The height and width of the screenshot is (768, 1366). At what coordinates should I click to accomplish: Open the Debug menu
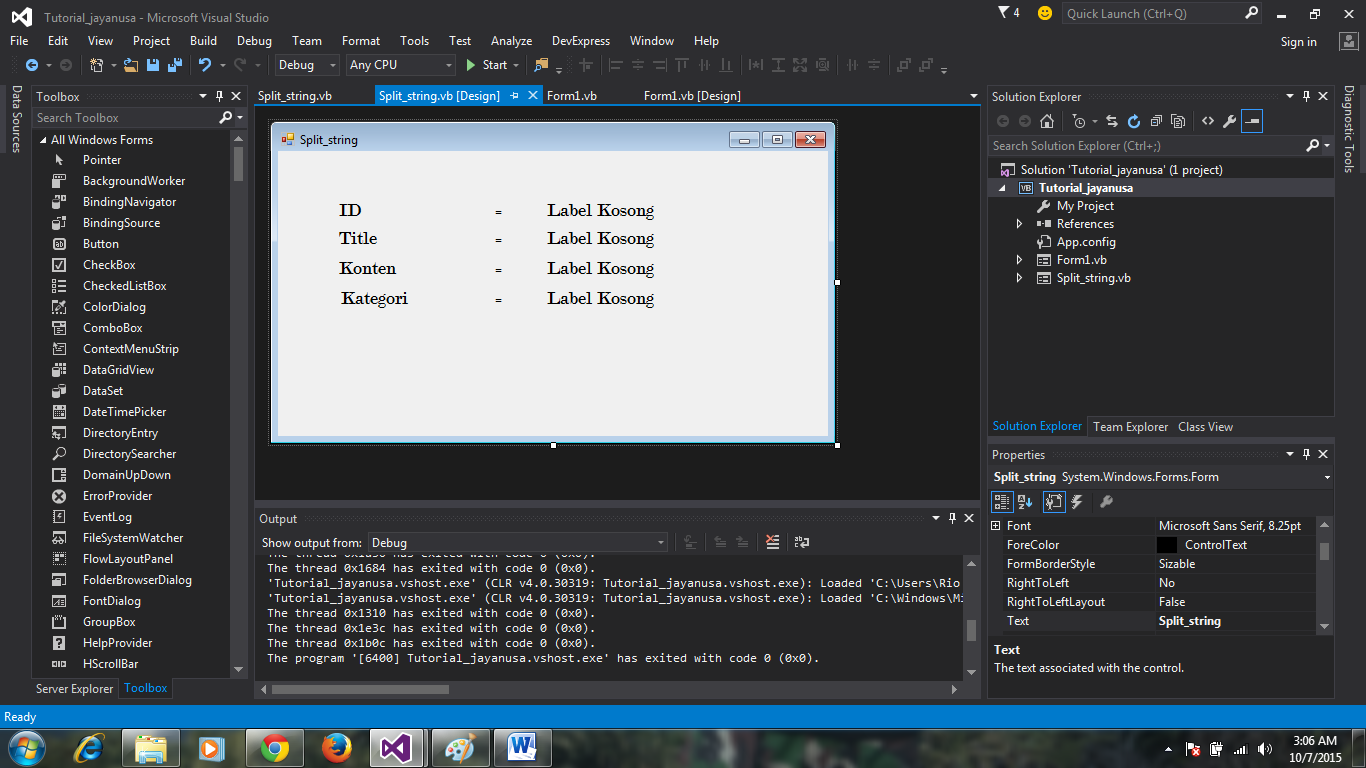254,41
